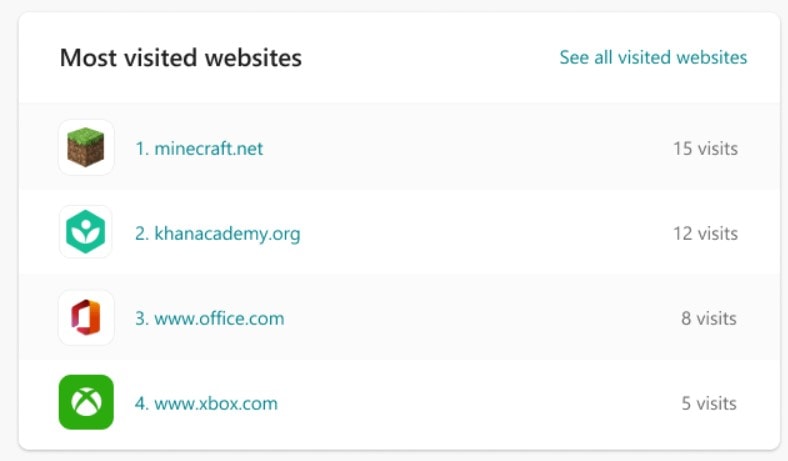Click the Khan Academy green hexagon icon

coord(86,232)
